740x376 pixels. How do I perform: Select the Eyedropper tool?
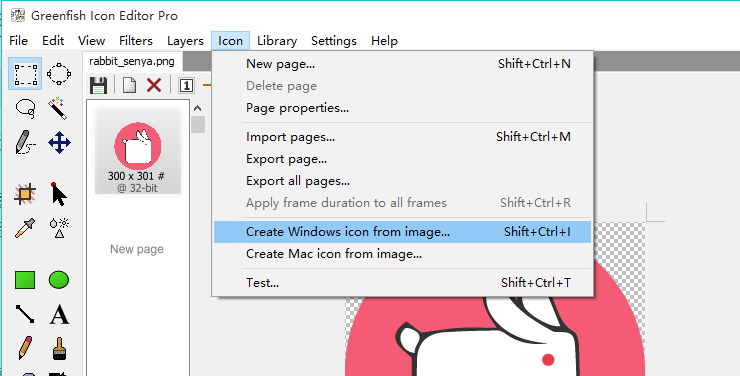coord(25,228)
